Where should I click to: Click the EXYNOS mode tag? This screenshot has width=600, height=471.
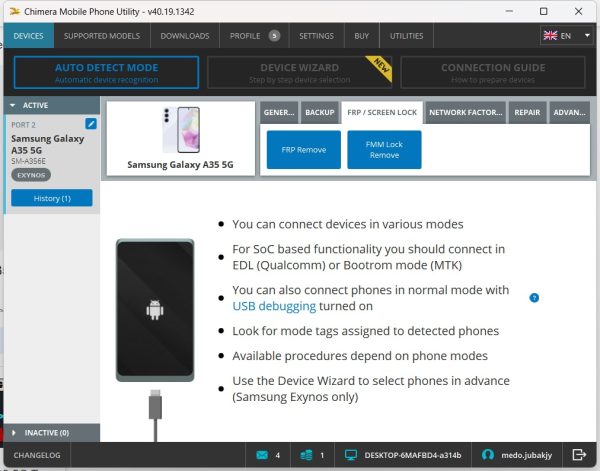point(31,175)
